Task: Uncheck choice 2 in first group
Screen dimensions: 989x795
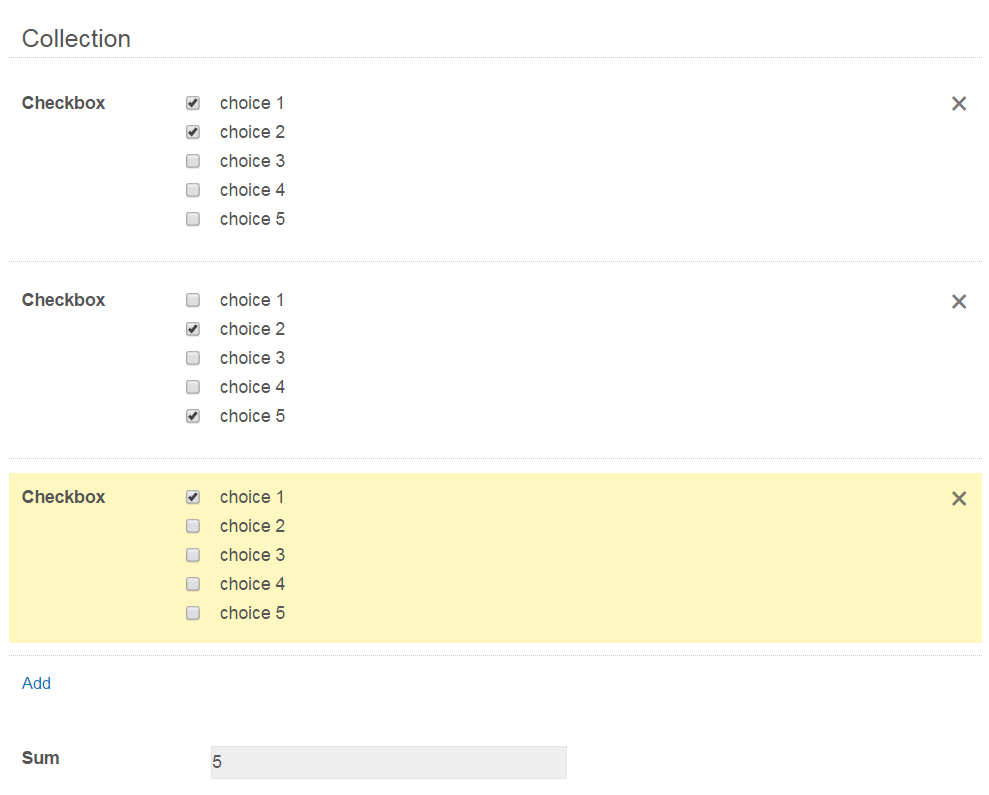Action: coord(193,132)
